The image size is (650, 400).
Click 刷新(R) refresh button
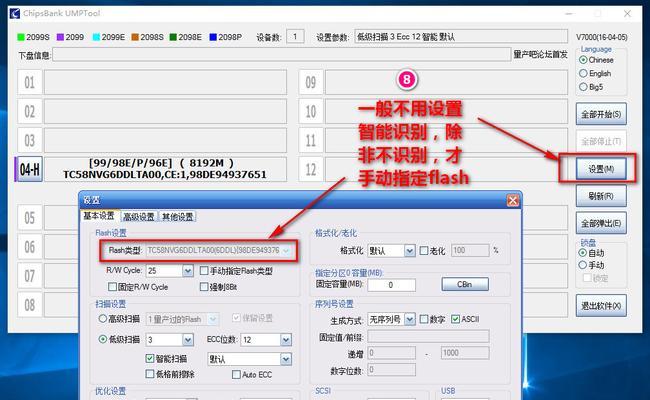point(601,196)
